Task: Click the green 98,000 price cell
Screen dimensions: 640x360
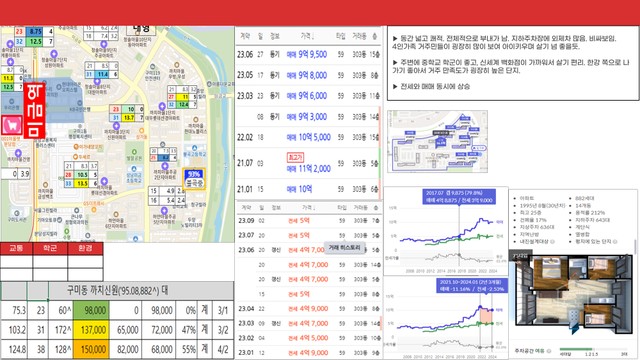Action: tap(91, 311)
